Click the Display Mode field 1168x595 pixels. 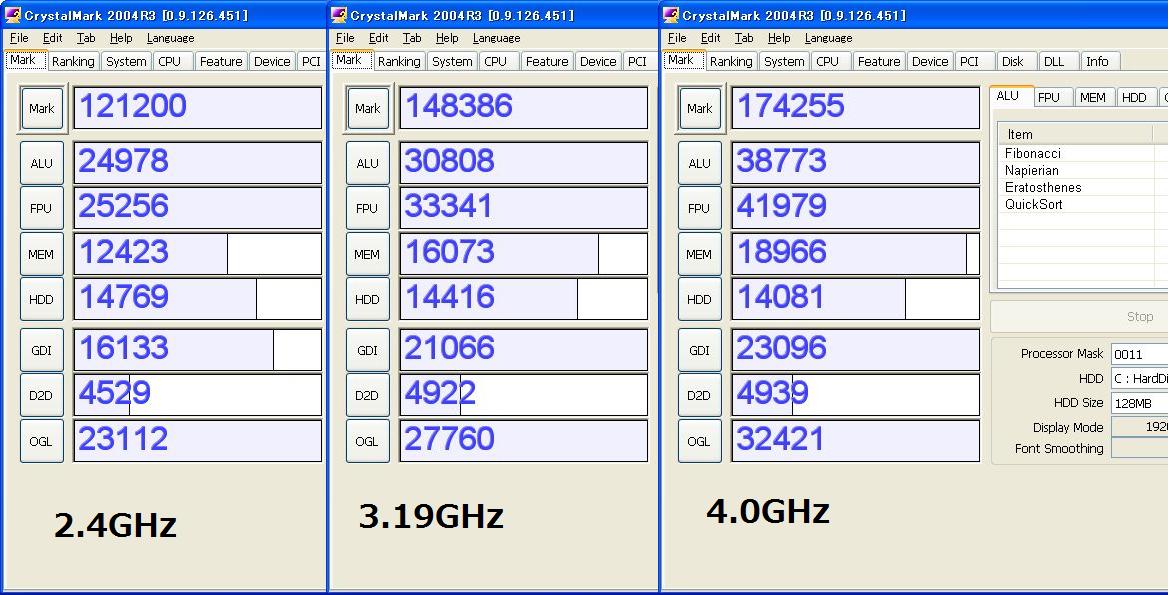pos(1139,427)
